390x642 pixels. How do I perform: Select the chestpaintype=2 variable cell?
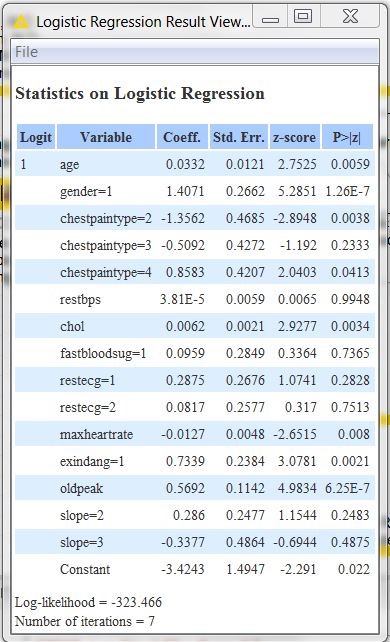(x=106, y=219)
